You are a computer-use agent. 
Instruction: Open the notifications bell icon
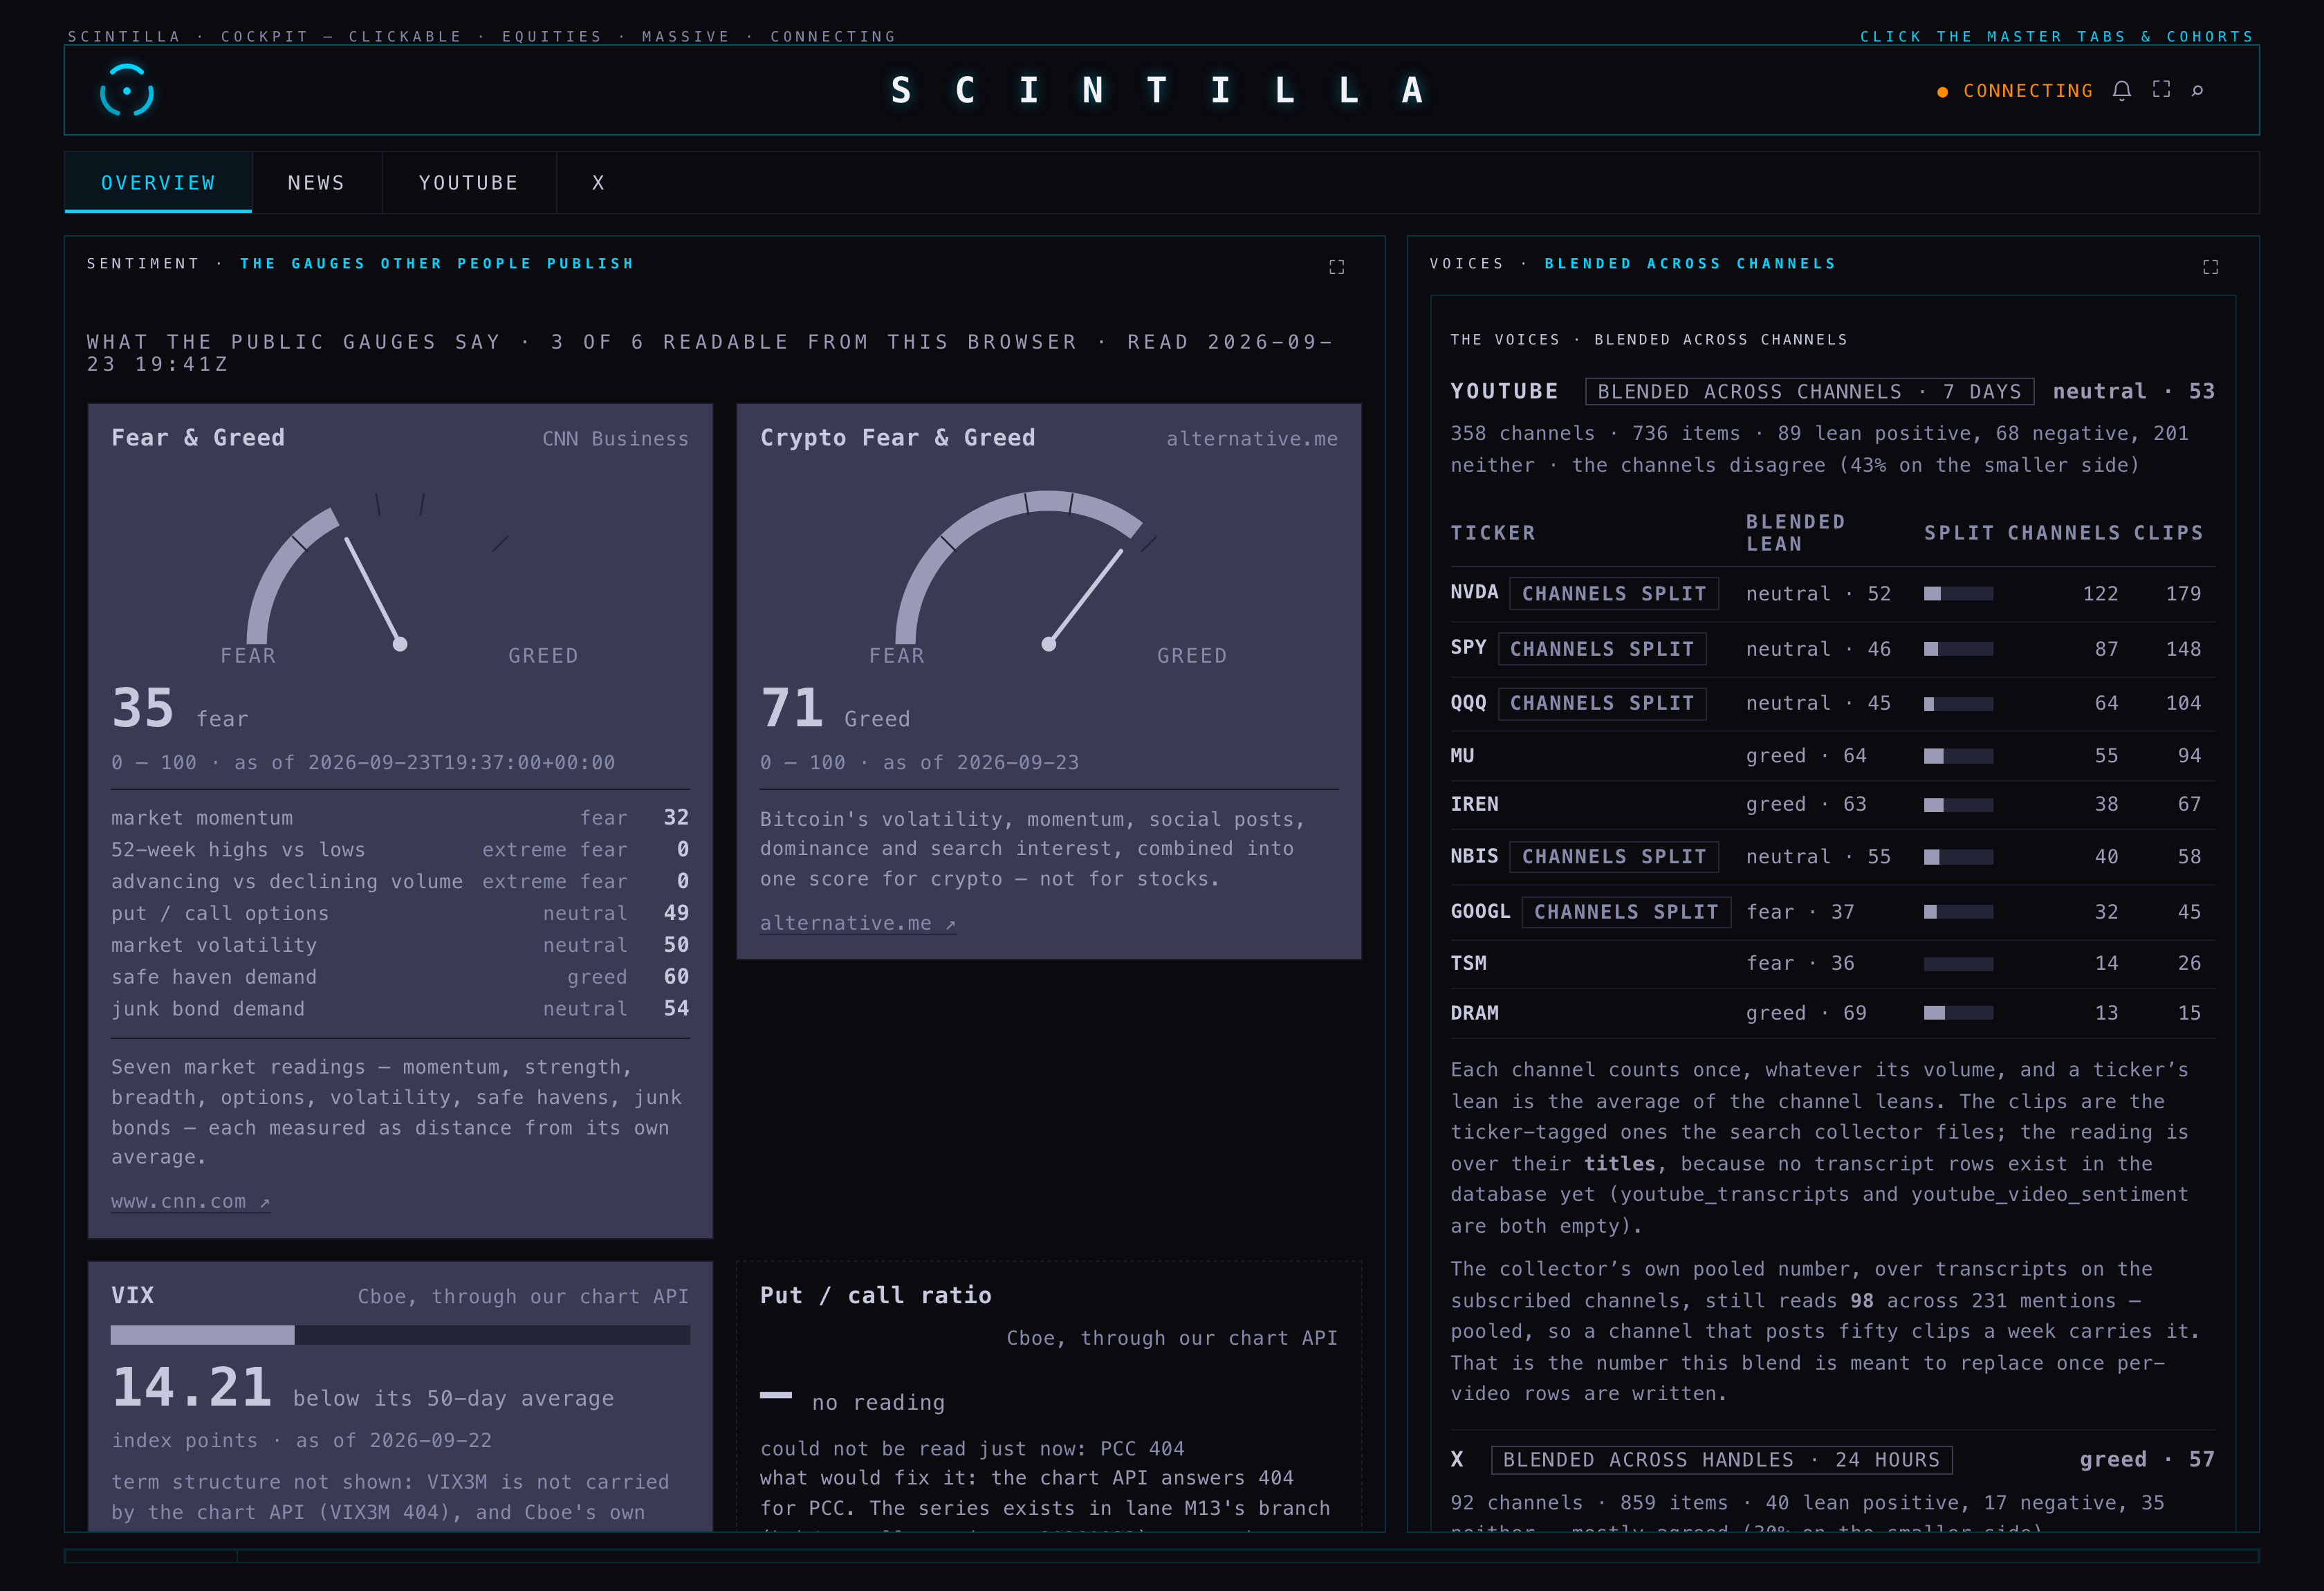pos(2122,91)
